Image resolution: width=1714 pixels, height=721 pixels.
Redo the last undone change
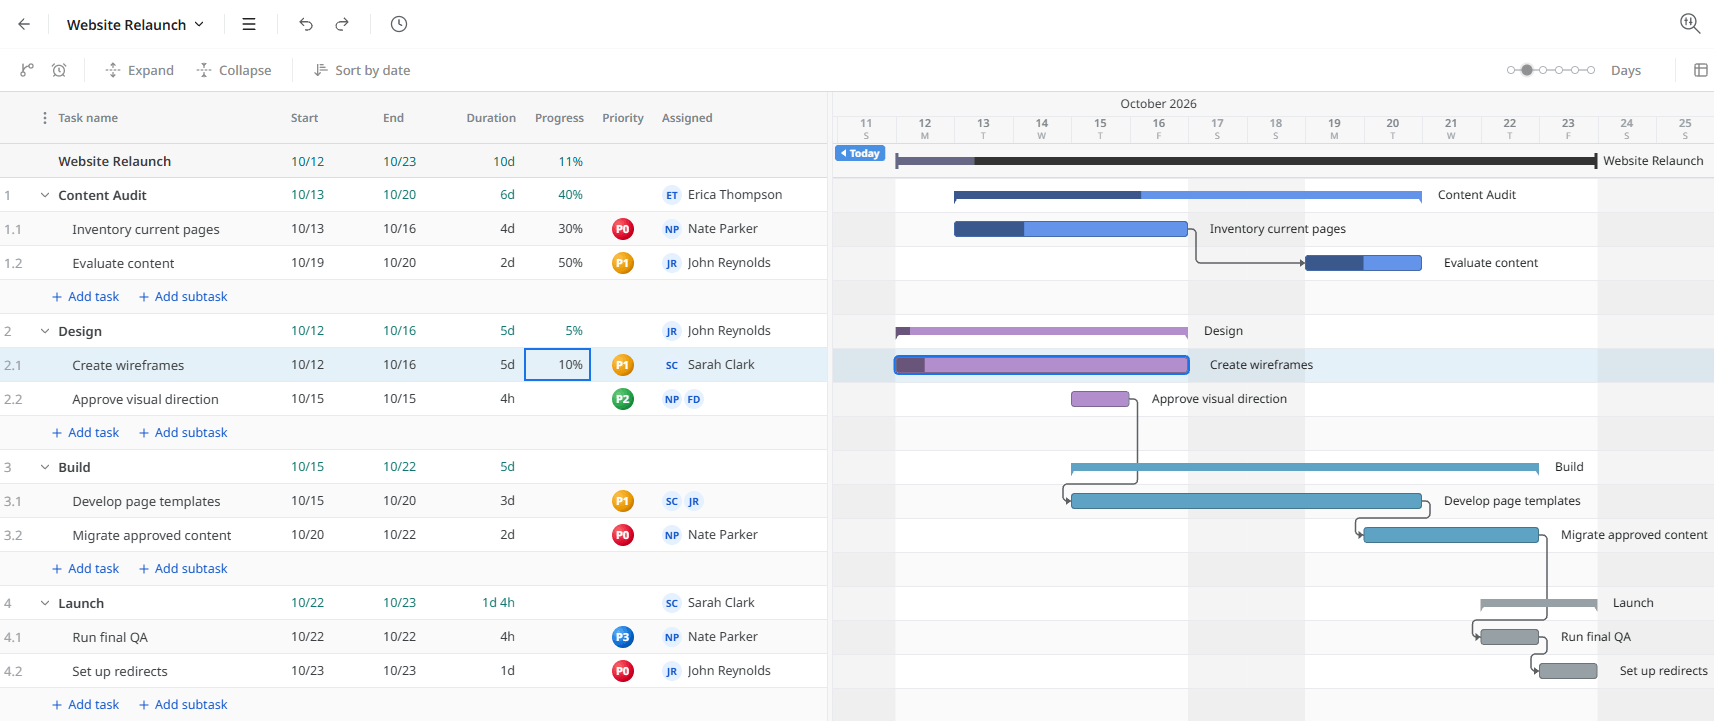342,24
